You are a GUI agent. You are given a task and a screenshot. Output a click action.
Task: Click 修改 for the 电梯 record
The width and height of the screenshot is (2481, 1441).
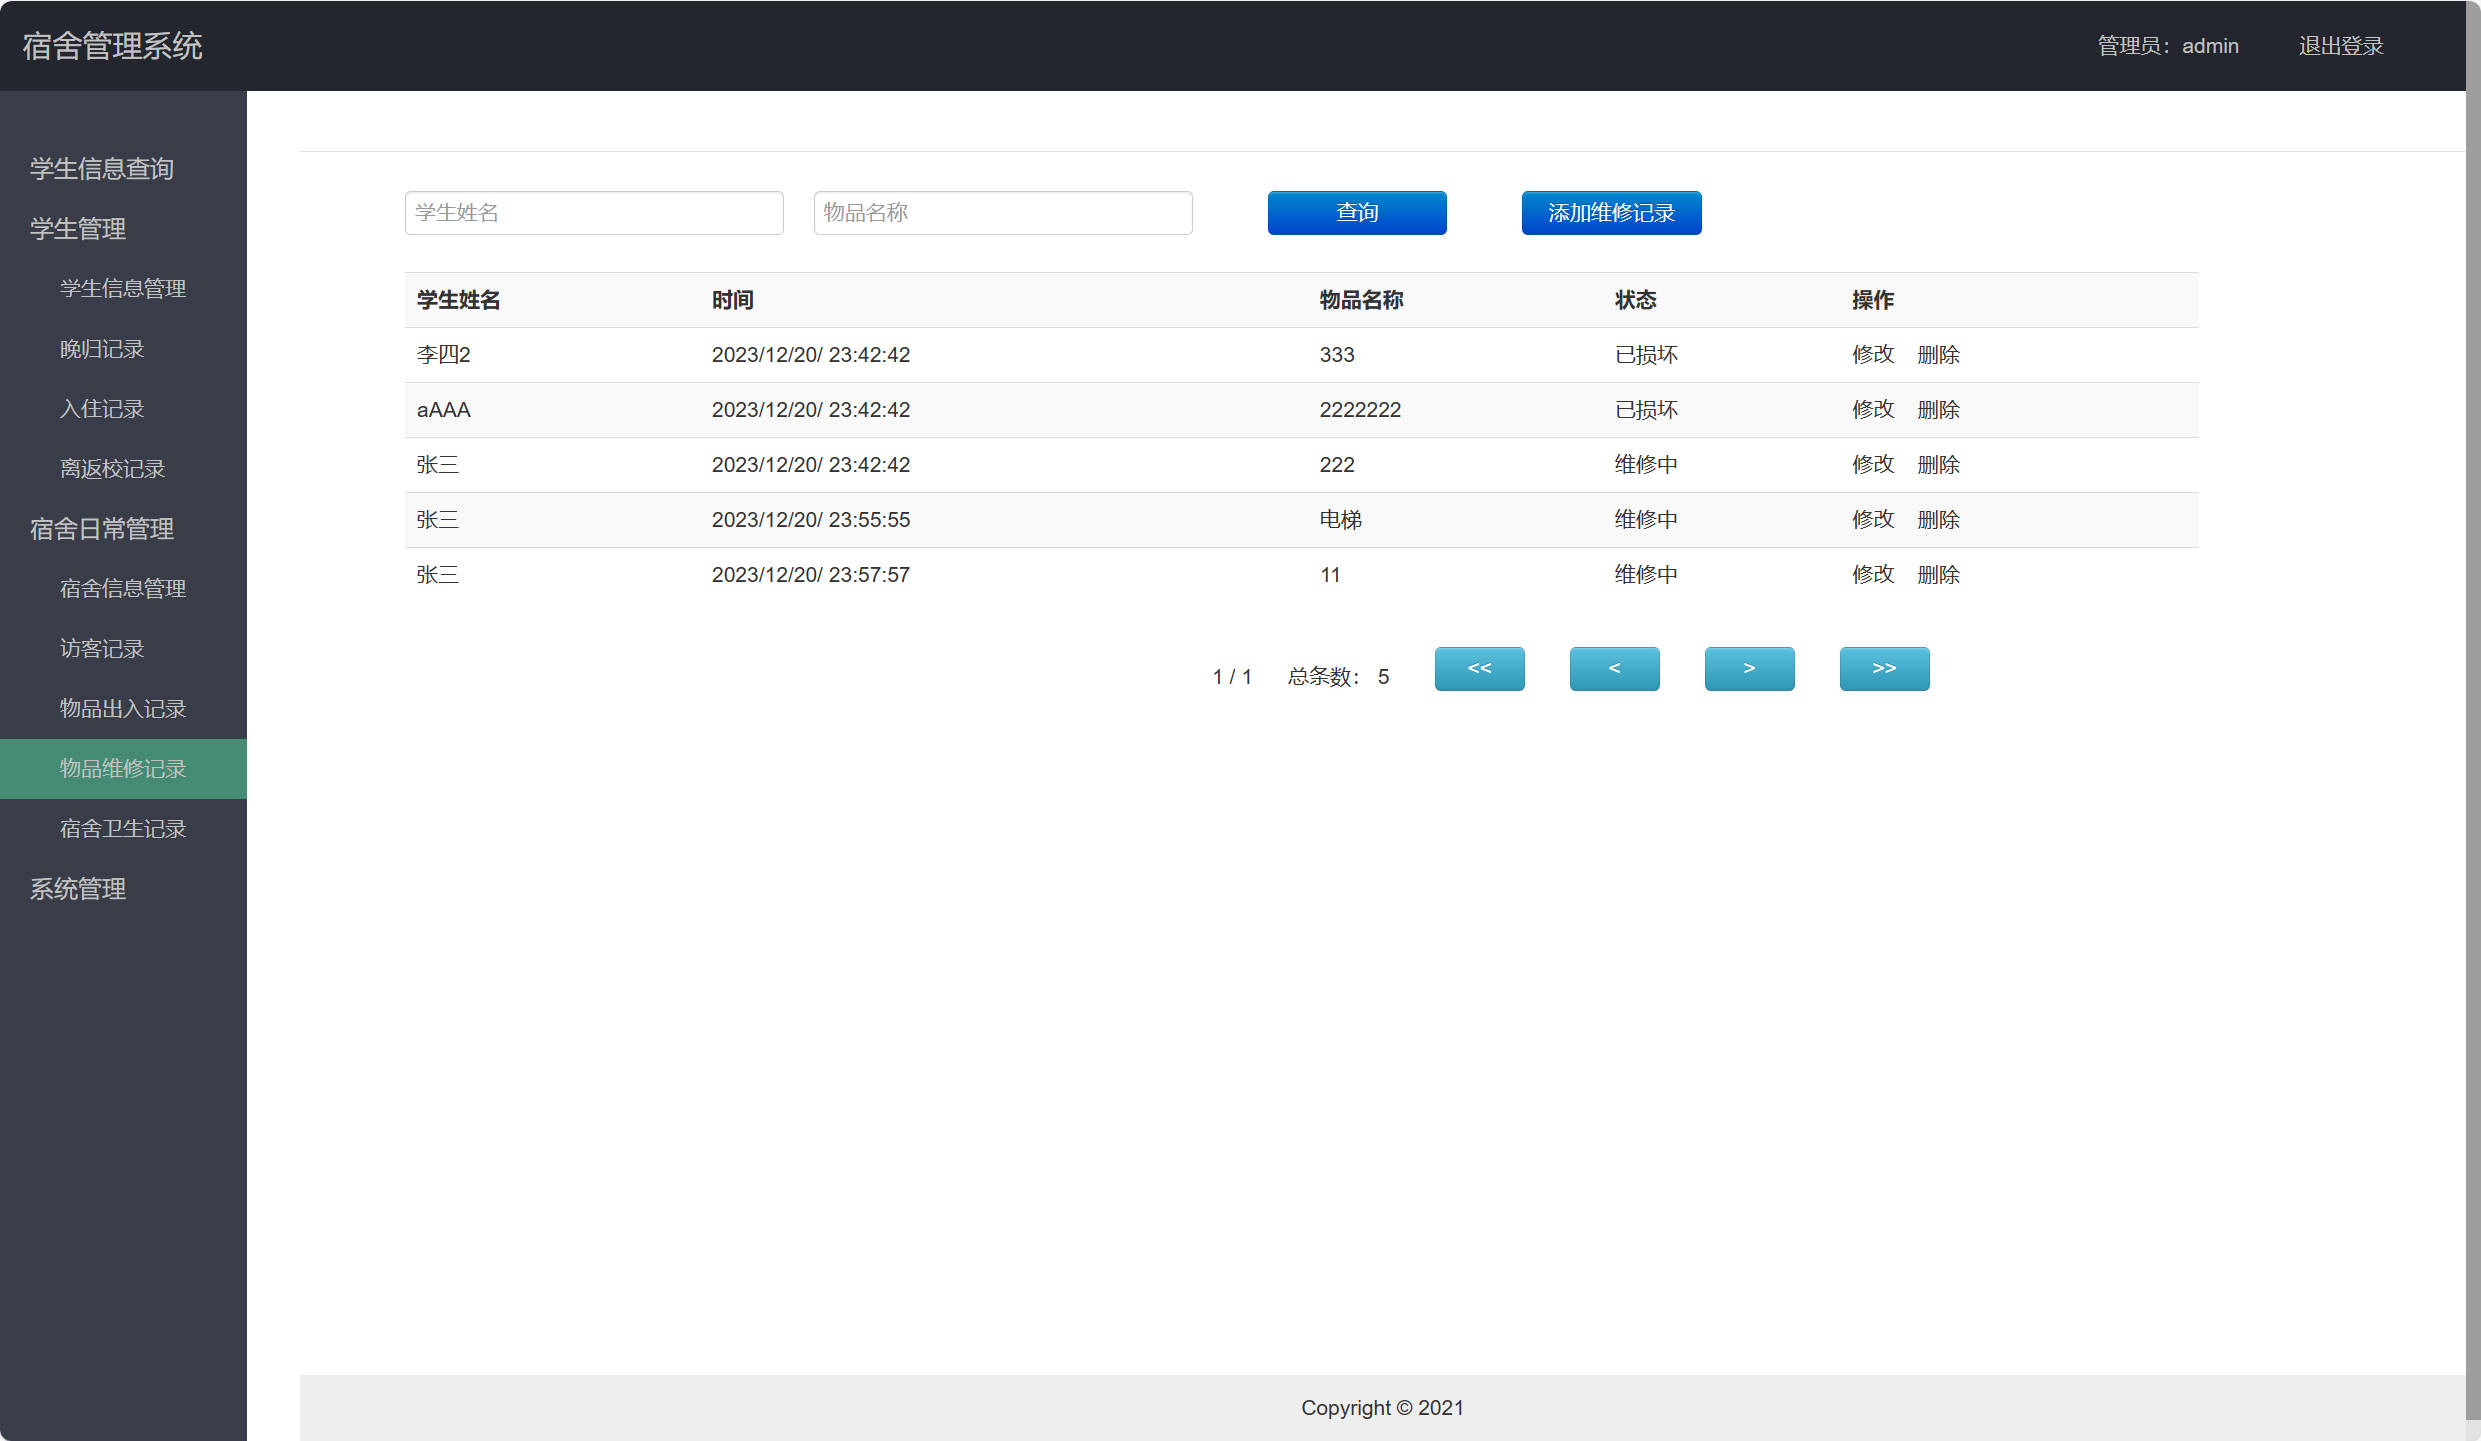[1872, 520]
